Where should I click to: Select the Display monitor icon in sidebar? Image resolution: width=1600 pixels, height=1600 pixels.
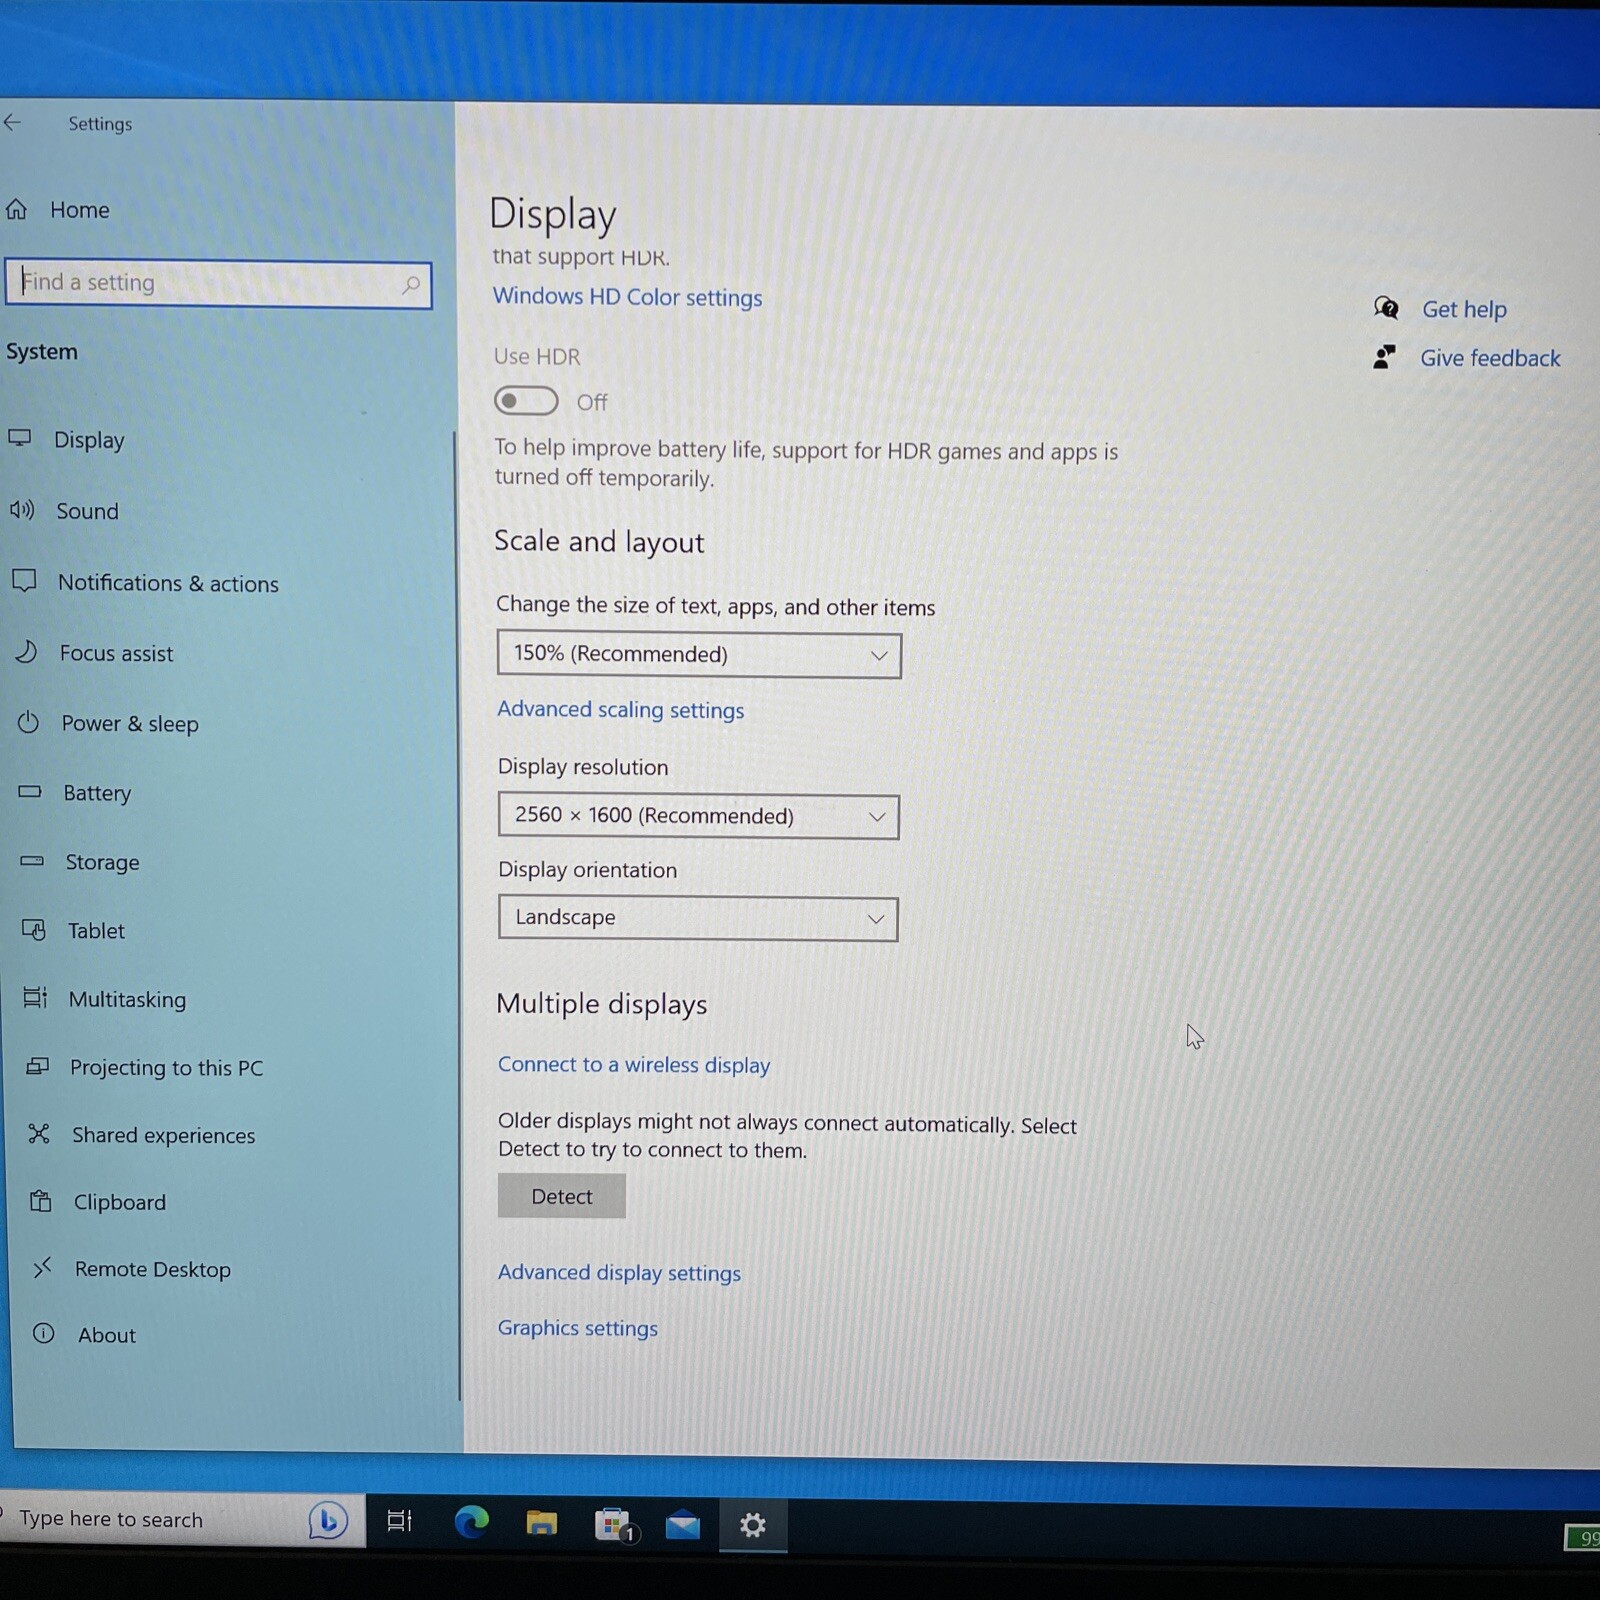tap(20, 438)
